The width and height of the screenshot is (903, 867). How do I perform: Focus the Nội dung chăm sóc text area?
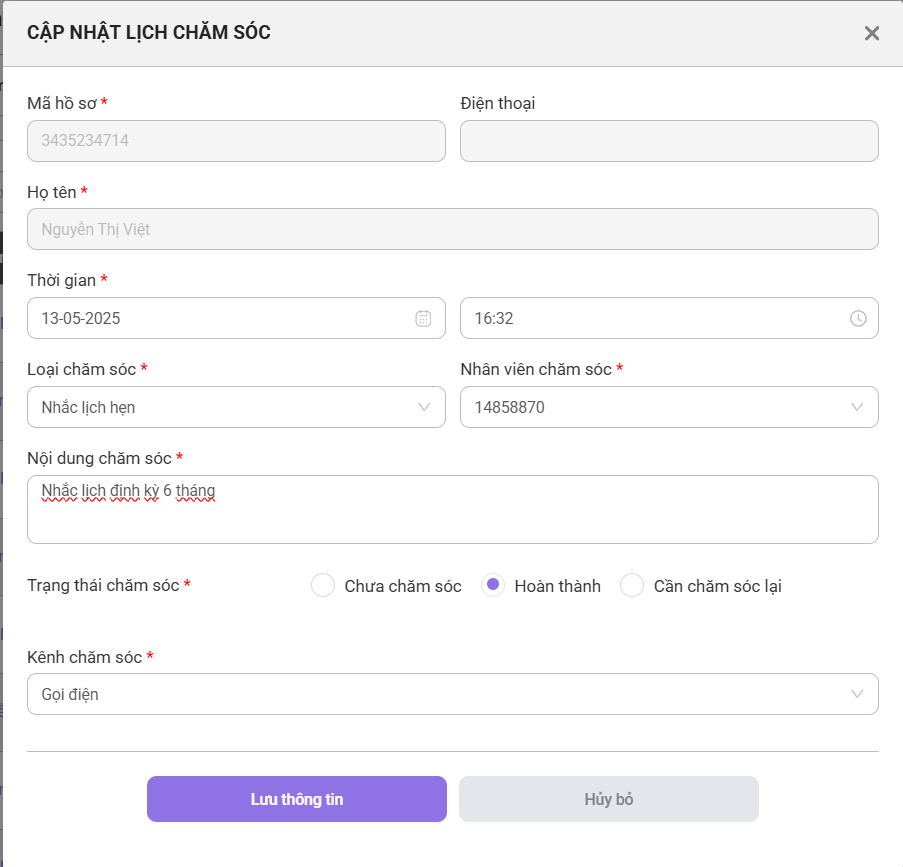[453, 509]
